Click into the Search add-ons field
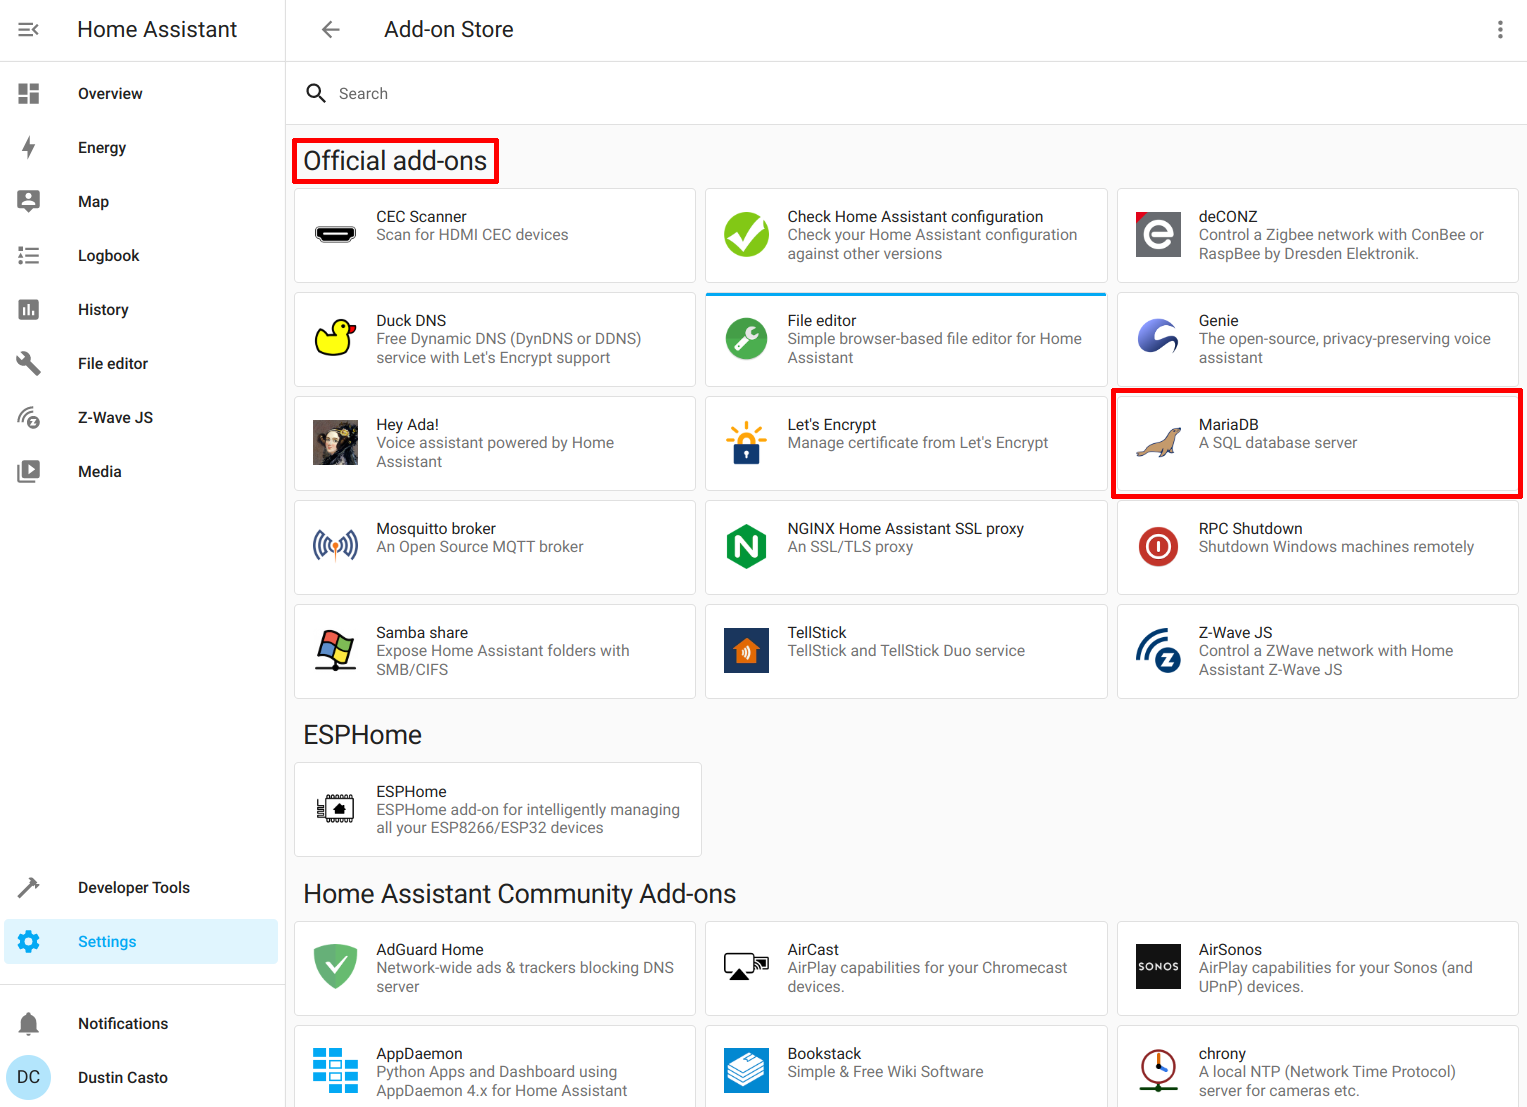 [x=906, y=93]
